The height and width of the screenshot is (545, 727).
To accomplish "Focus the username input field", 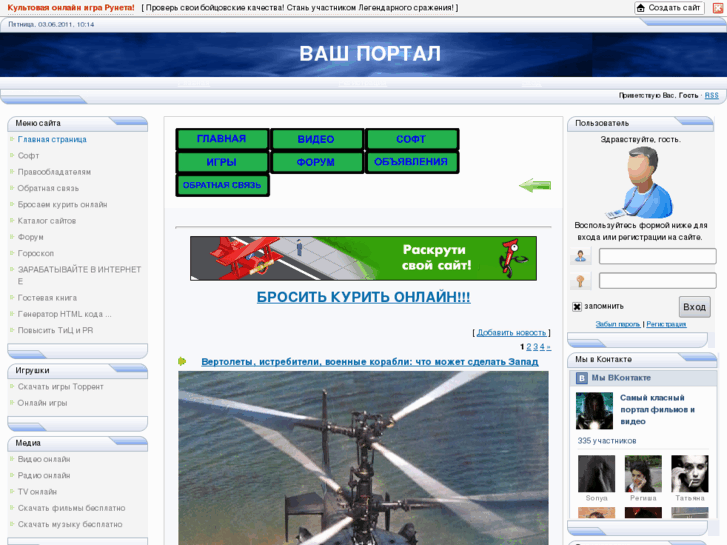I will (x=657, y=256).
